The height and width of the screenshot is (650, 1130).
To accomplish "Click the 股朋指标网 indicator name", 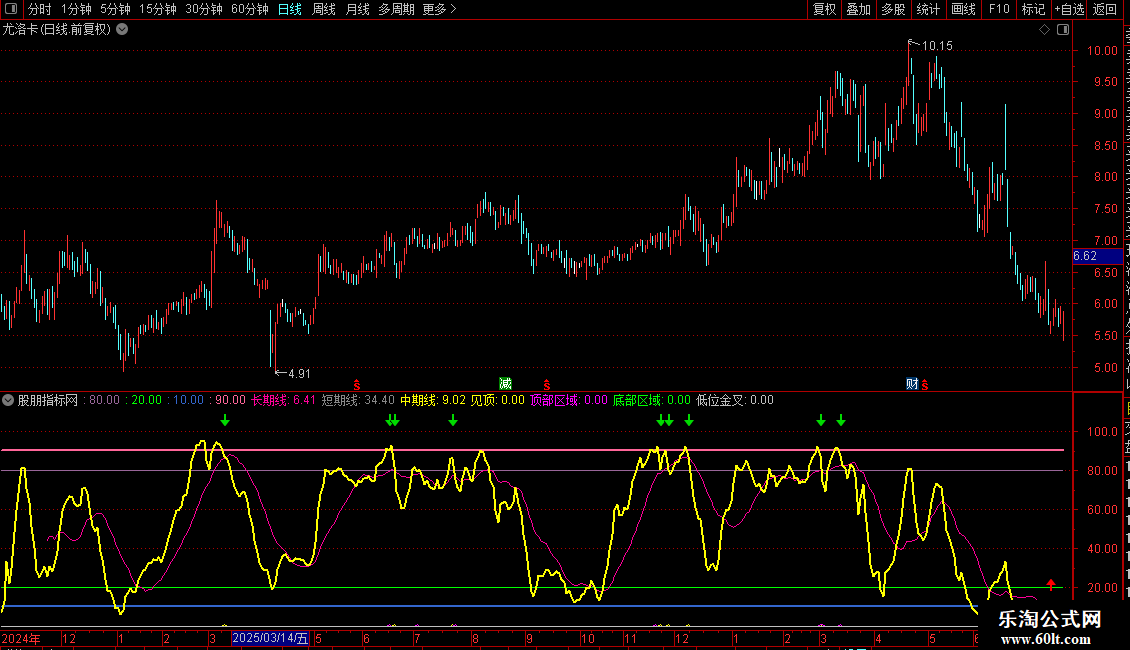I will (48, 400).
